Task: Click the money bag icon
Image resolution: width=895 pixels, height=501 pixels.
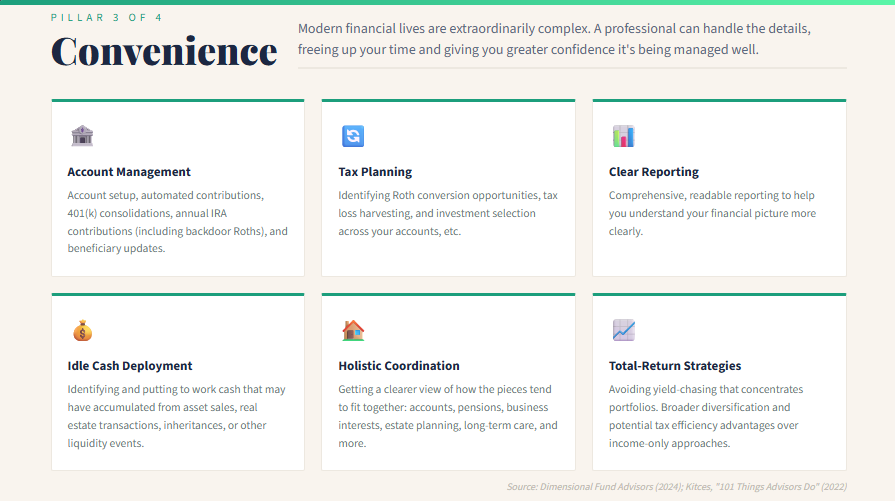Action: (82, 330)
